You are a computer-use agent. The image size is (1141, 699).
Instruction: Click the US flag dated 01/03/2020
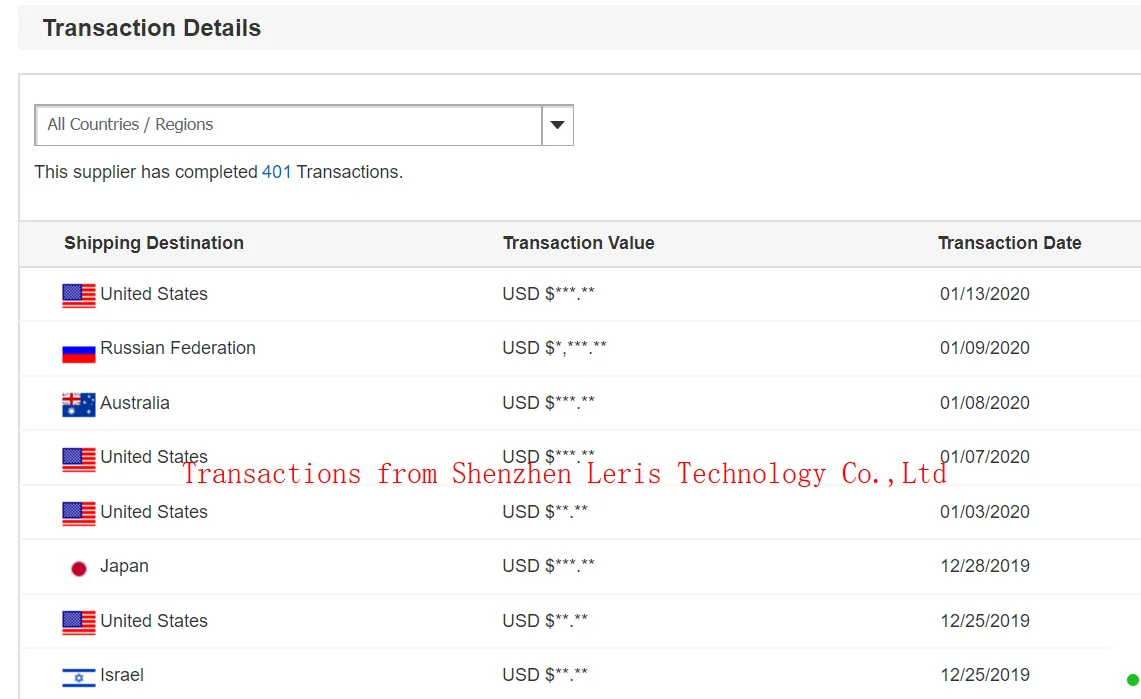click(x=78, y=513)
